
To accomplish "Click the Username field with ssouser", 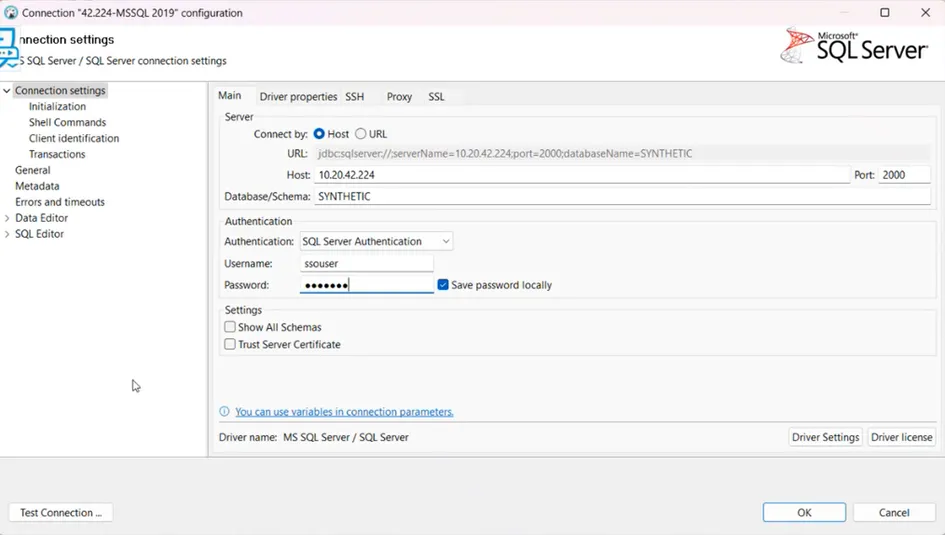I will tap(366, 263).
